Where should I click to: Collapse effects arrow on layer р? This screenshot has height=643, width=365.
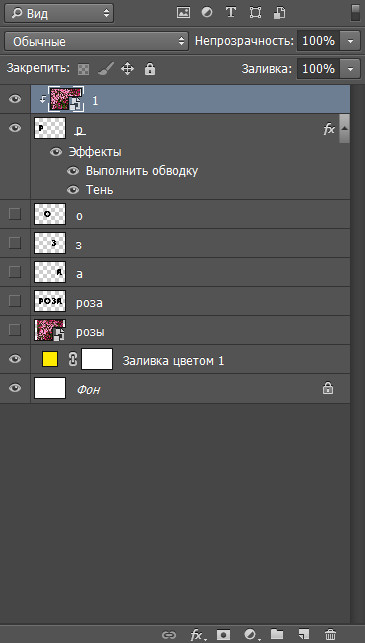coord(345,128)
